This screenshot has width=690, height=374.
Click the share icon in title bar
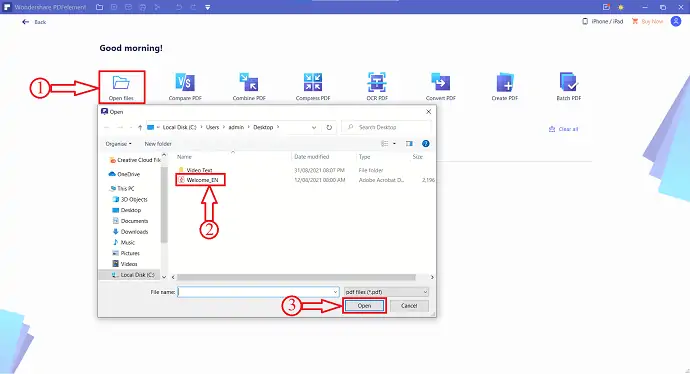pos(157,7)
